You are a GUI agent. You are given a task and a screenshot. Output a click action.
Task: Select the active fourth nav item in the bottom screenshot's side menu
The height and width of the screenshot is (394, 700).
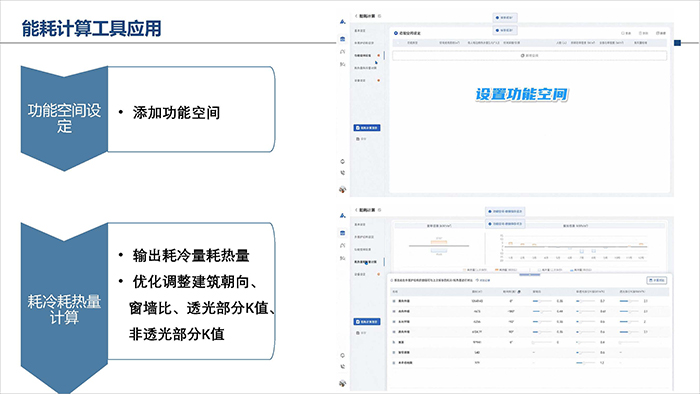pos(367,262)
